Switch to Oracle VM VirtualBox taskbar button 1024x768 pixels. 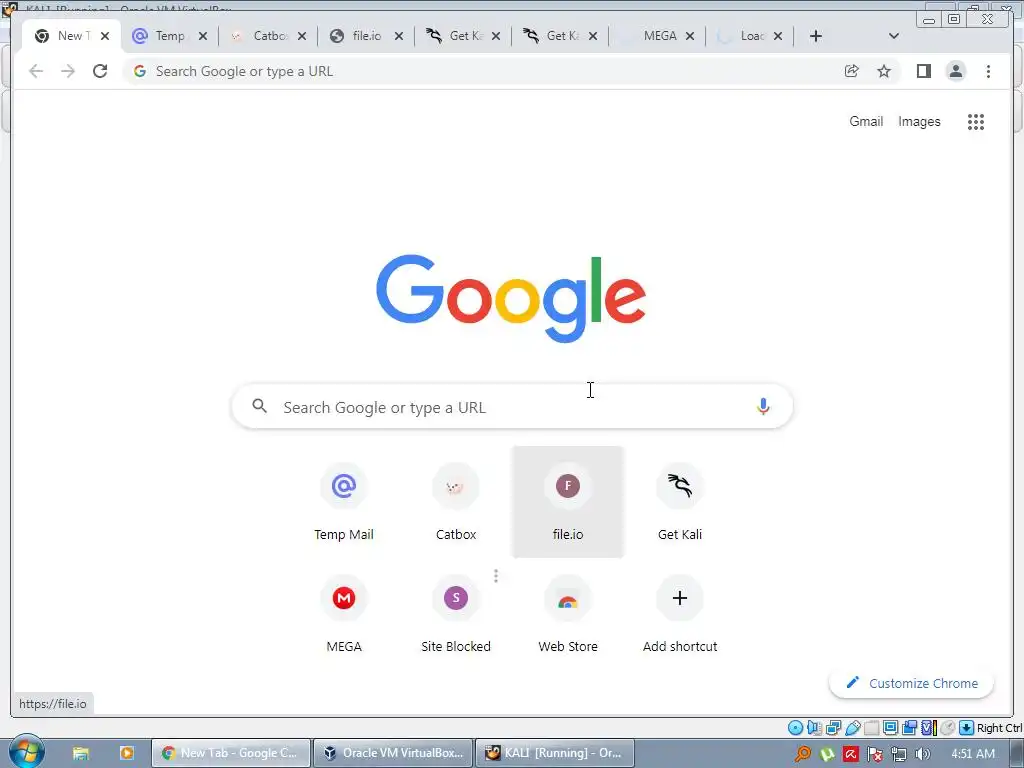coord(394,753)
